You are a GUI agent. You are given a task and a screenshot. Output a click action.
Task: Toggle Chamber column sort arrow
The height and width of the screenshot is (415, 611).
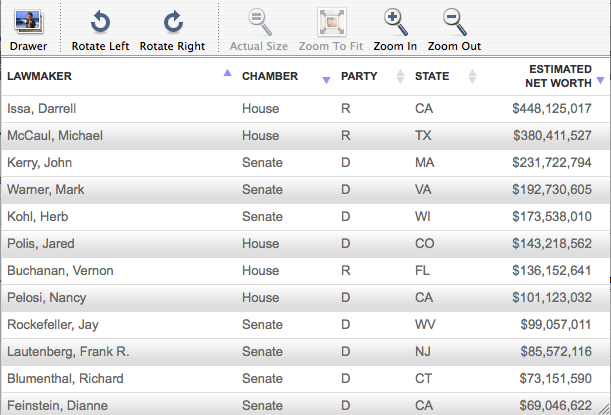point(326,79)
